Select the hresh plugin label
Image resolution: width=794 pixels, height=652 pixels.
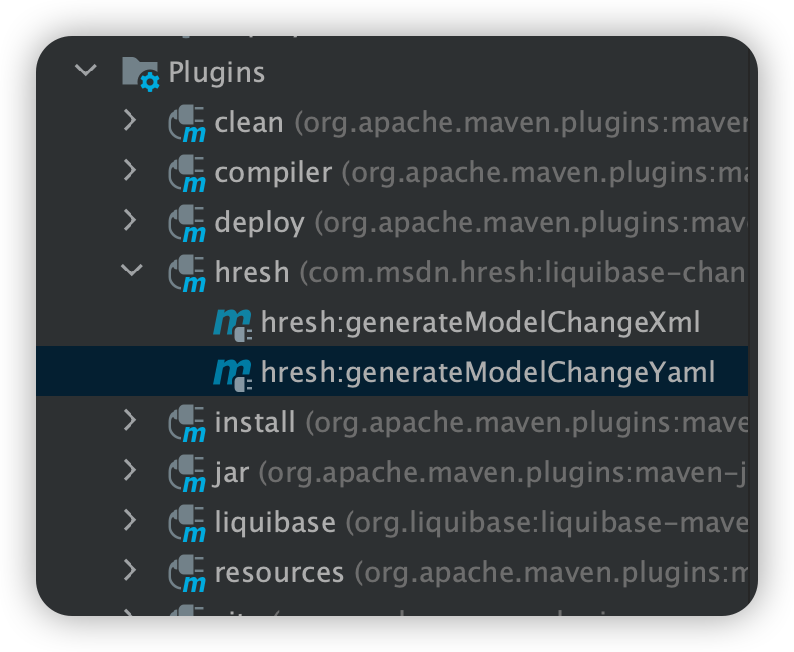click(252, 272)
